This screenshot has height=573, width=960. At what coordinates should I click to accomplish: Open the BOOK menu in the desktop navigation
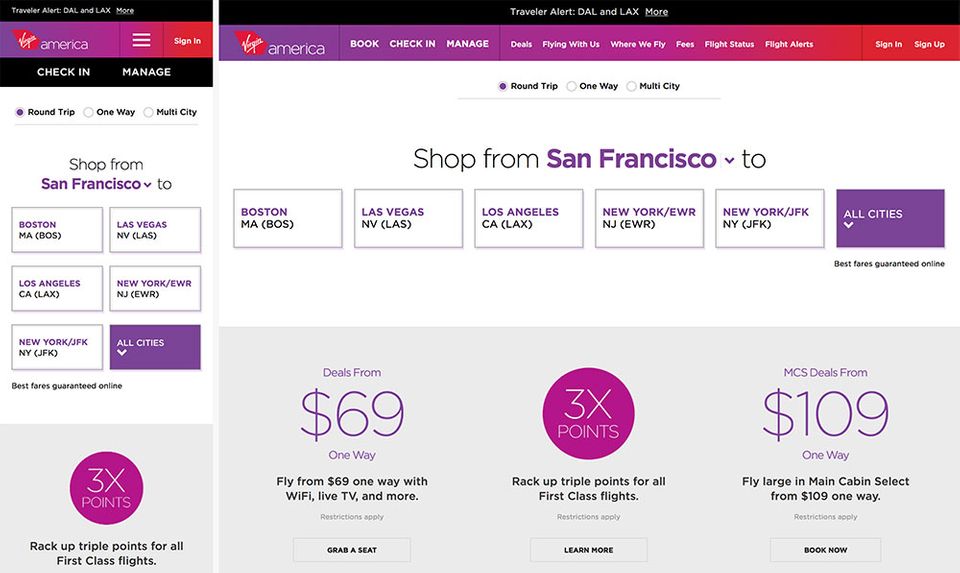364,44
